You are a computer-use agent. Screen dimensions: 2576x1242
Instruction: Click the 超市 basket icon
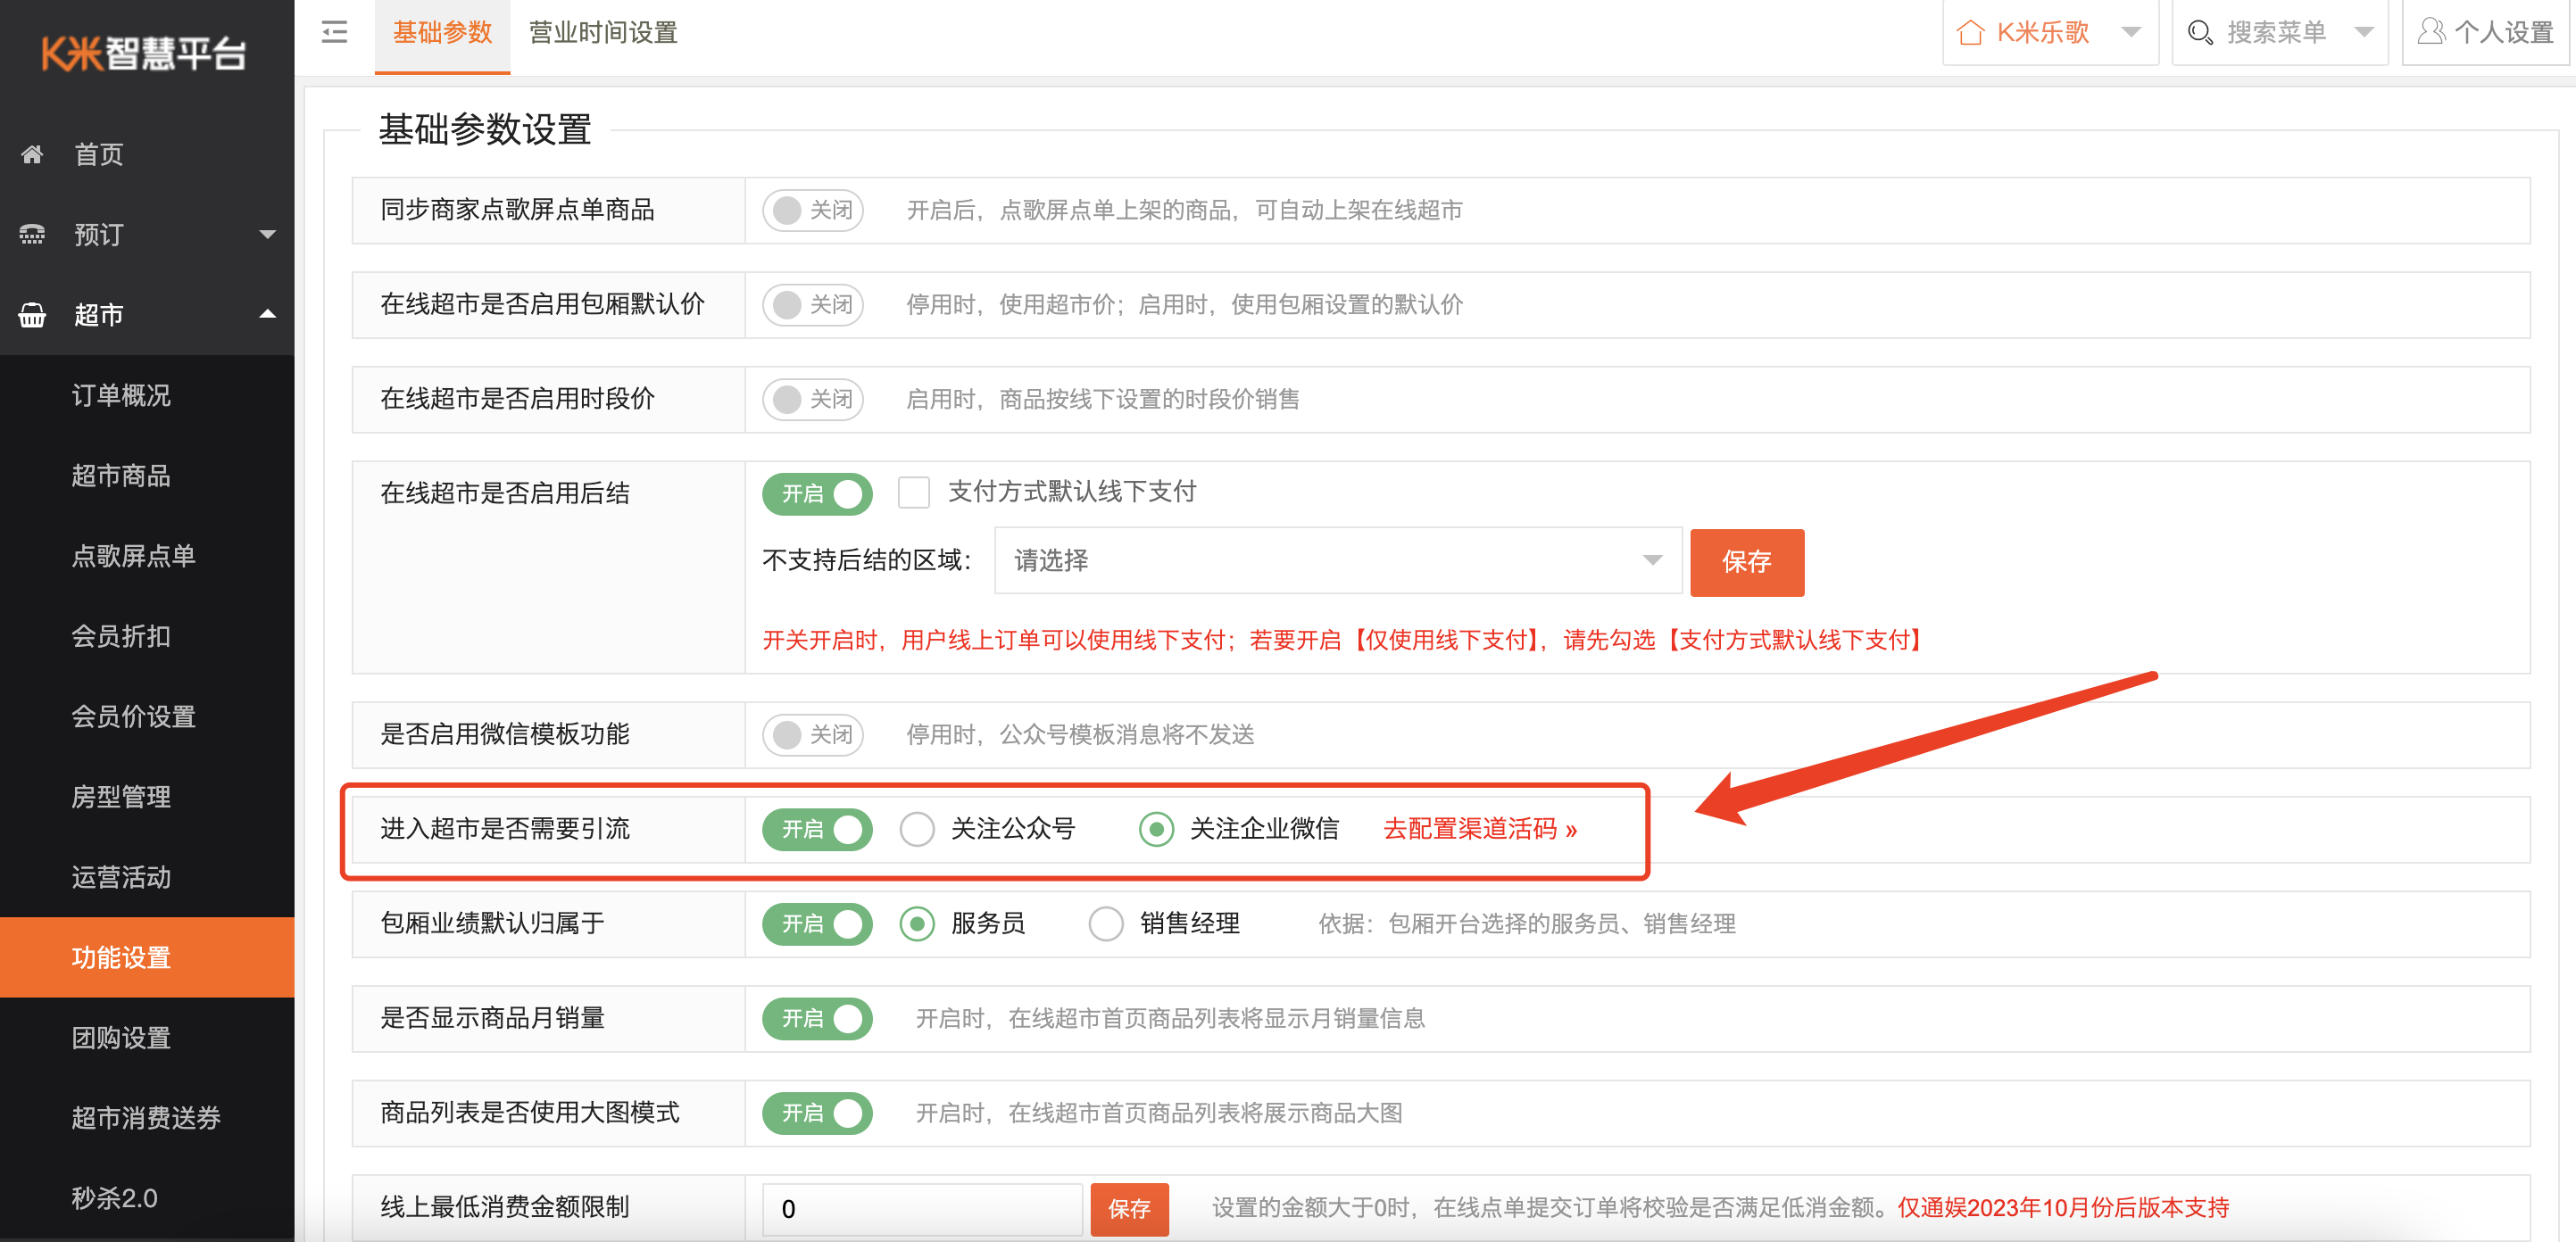point(32,315)
